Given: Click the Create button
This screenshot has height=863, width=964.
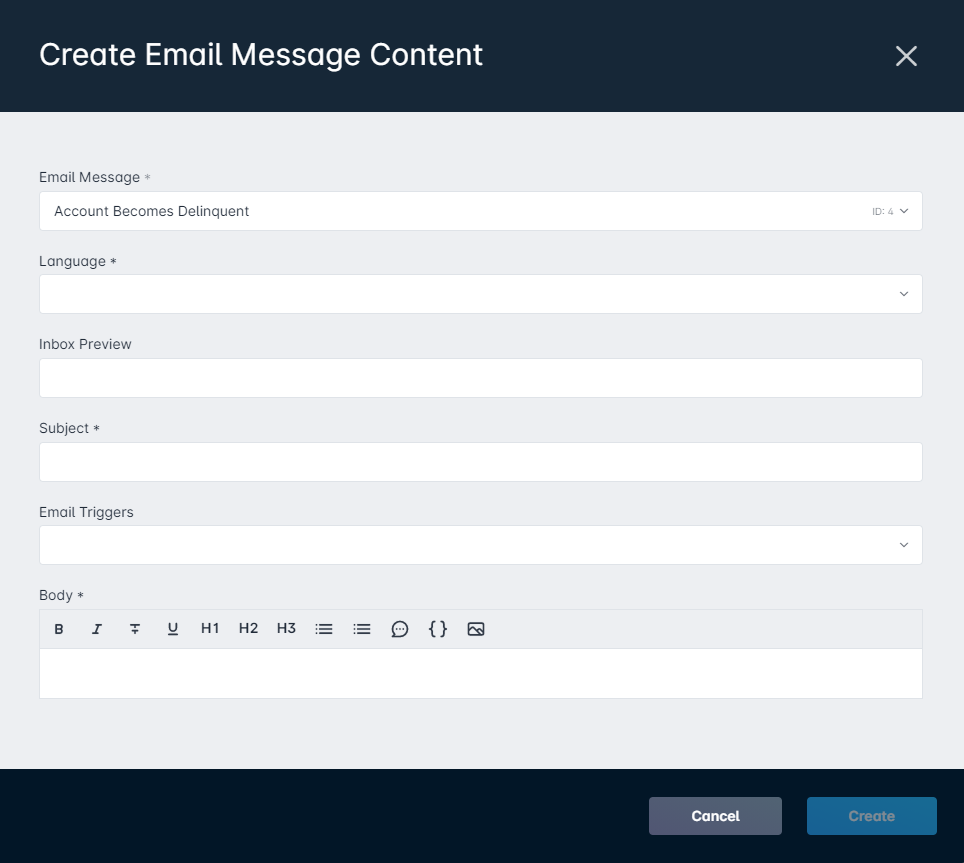Looking at the screenshot, I should (872, 816).
